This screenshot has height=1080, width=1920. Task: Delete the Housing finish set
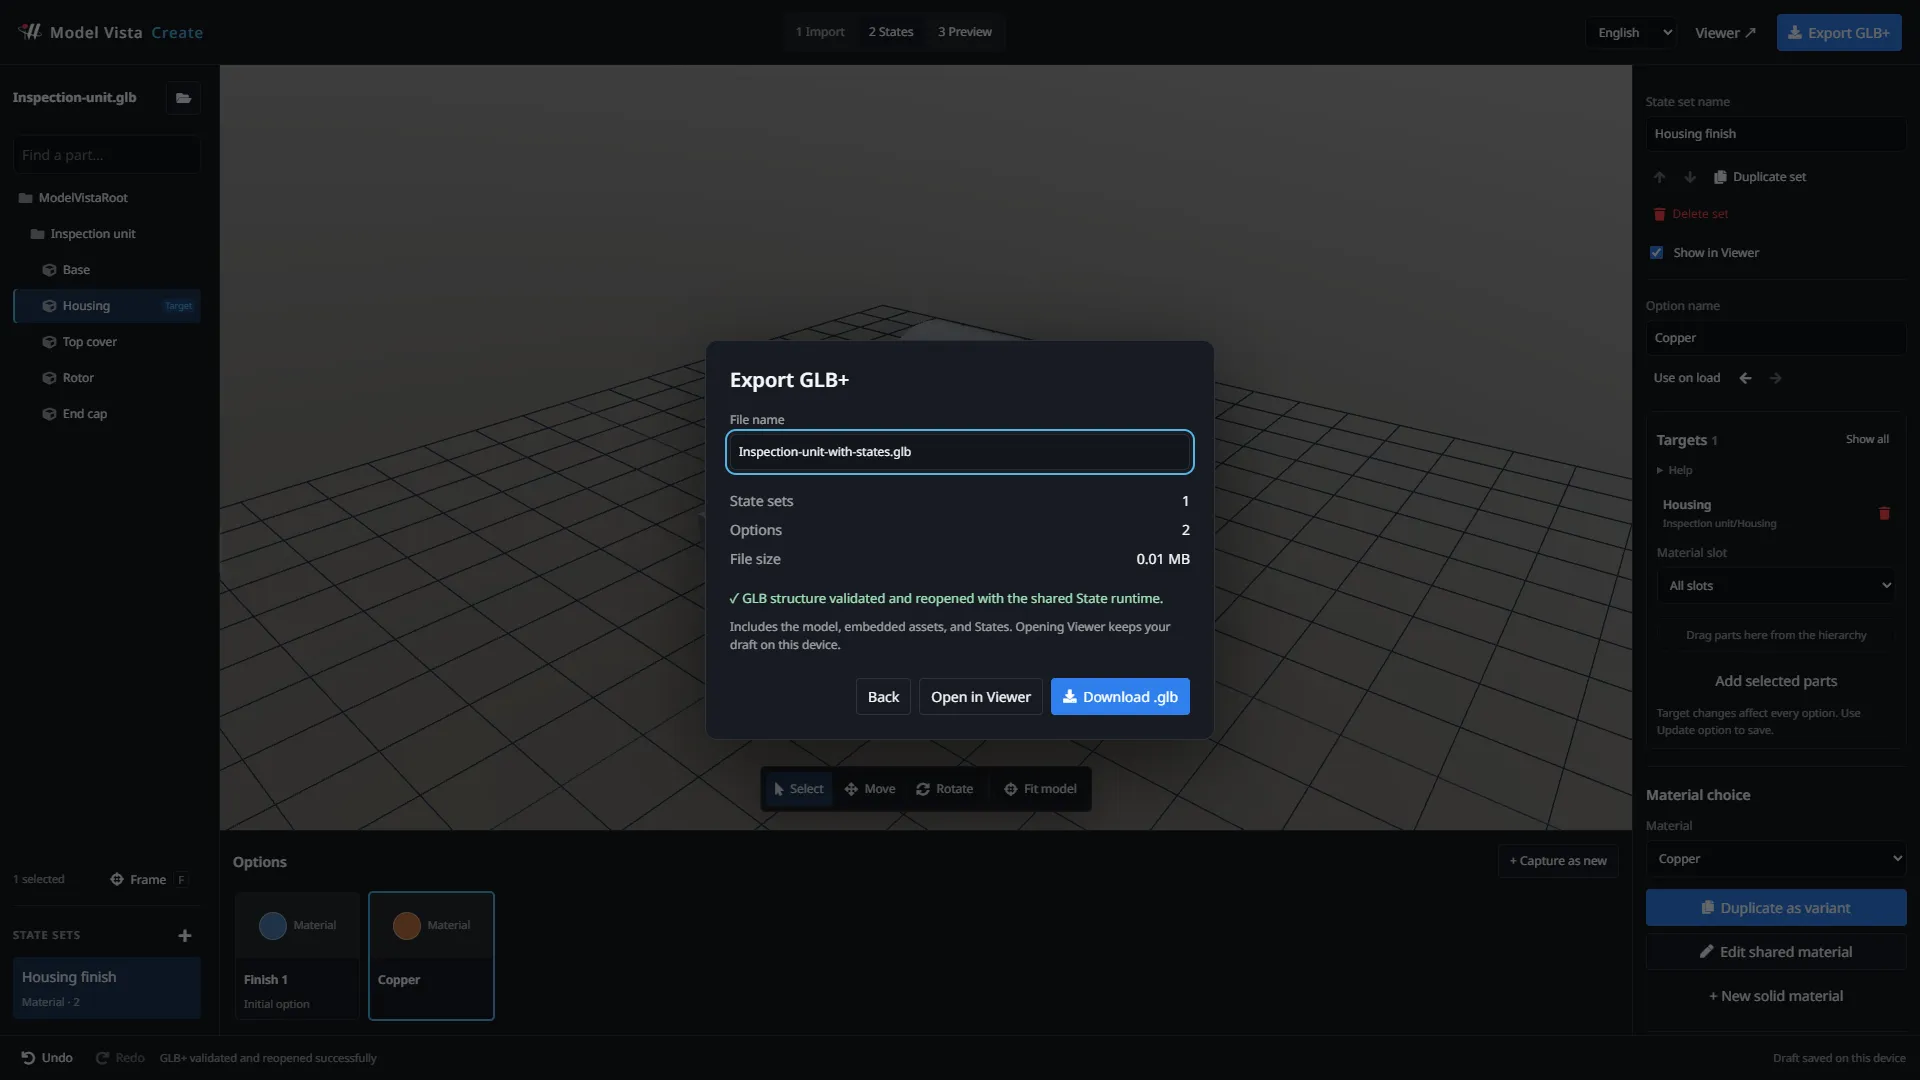1690,214
